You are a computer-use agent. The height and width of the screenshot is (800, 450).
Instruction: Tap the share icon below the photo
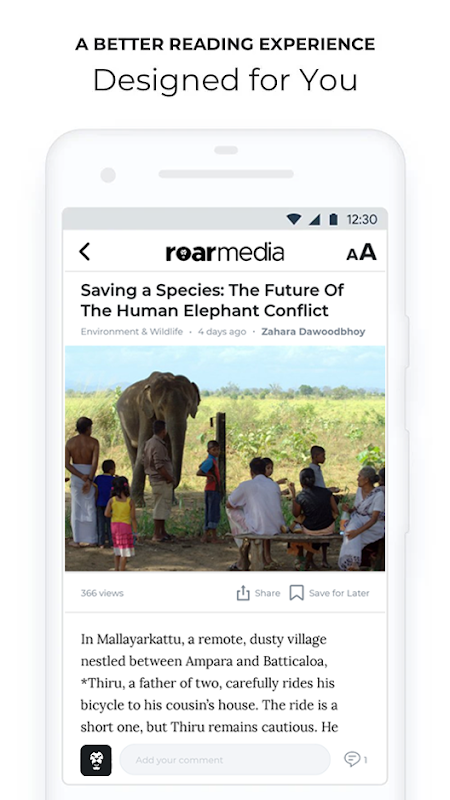[x=243, y=593]
